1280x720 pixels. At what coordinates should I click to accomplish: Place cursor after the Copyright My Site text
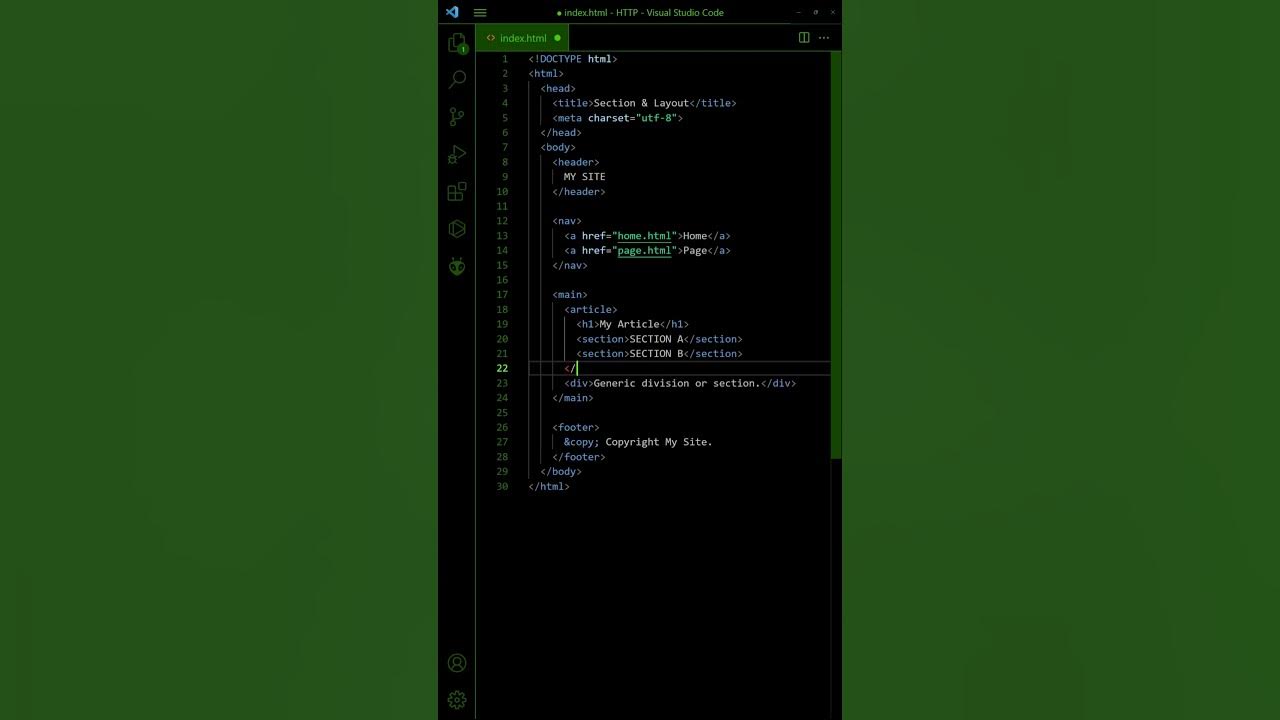[713, 442]
